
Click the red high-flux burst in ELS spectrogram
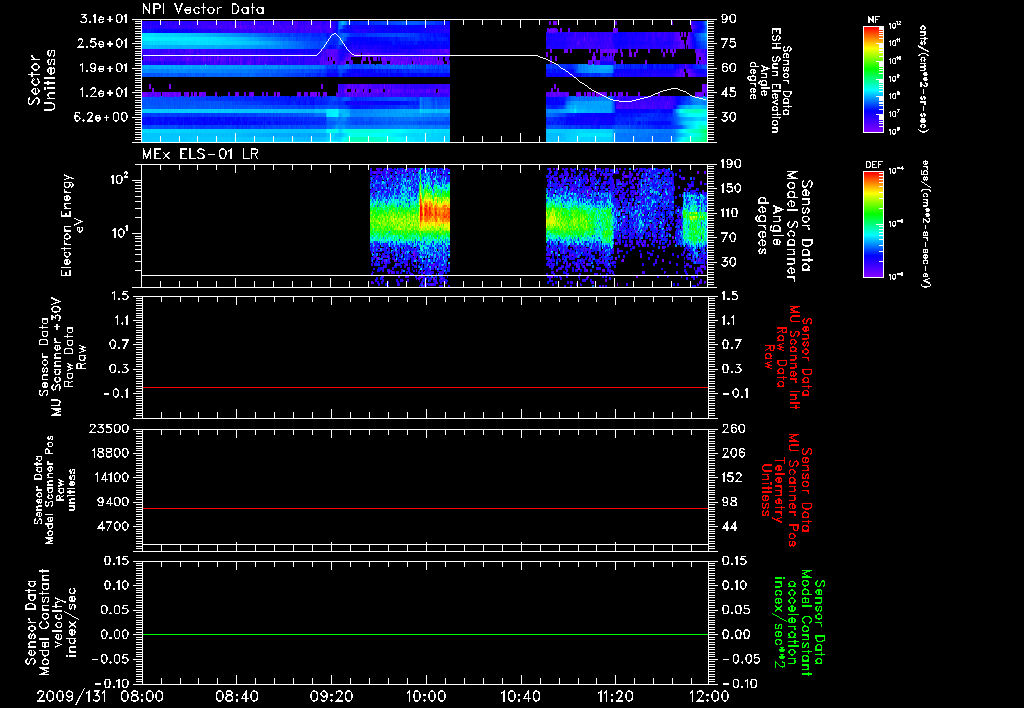click(435, 212)
